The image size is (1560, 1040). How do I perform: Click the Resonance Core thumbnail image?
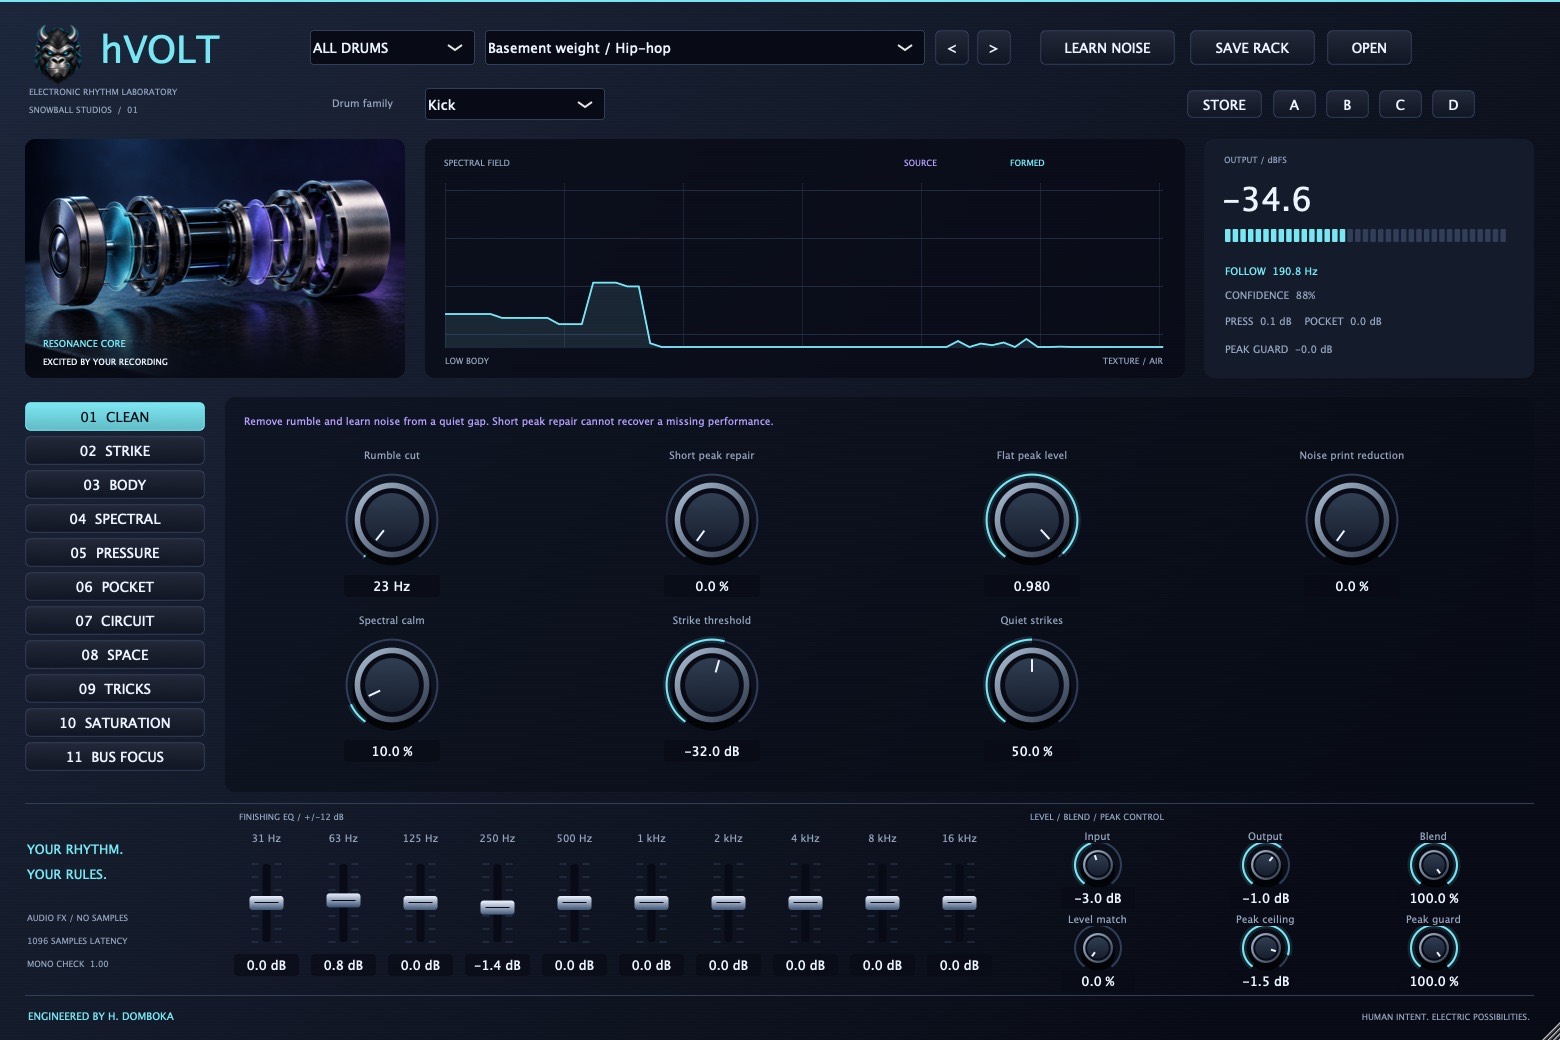[x=215, y=258]
